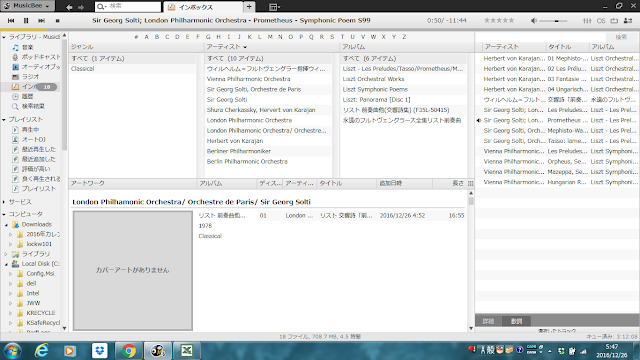Viewport: 640px width, 360px height.
Task: Rate the track using the stars
Action: [499, 20]
